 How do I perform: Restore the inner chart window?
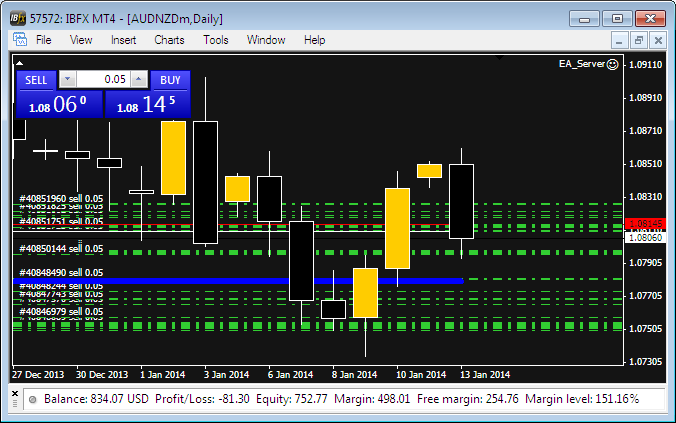click(639, 40)
